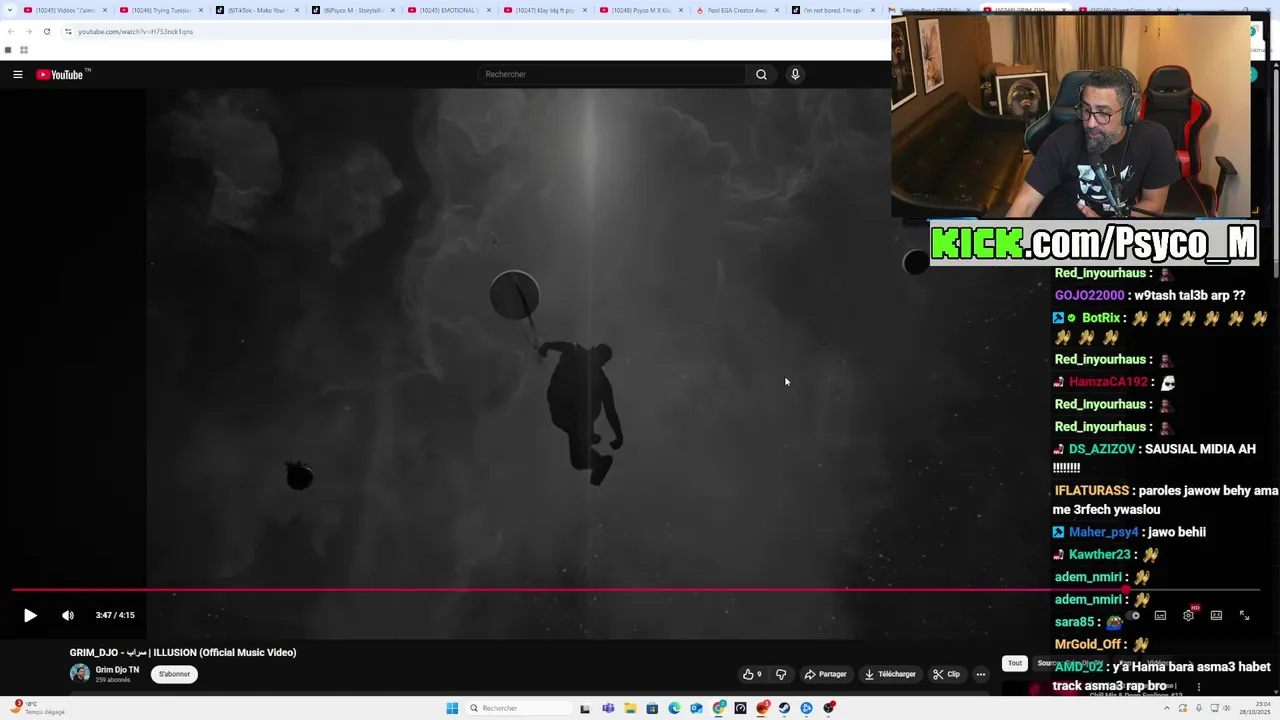Open Outlook from taskbar
1280x720 pixels.
click(696, 708)
